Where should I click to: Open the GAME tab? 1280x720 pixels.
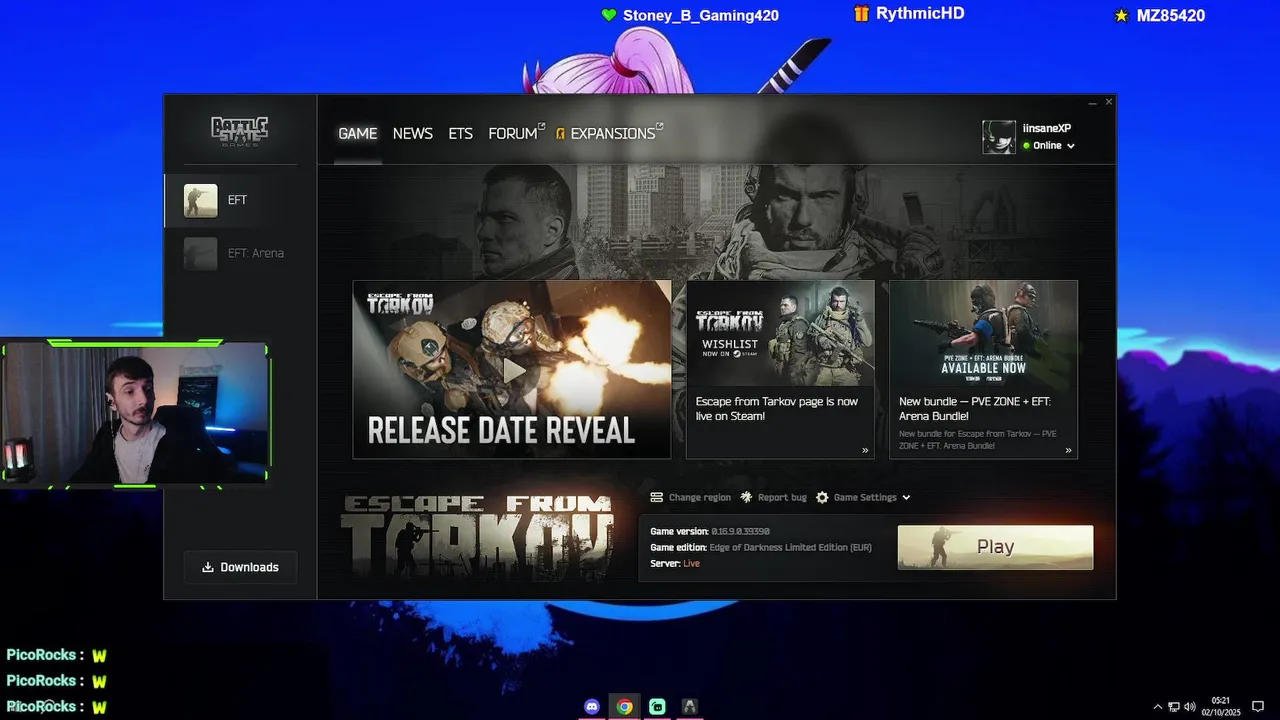[x=357, y=133]
